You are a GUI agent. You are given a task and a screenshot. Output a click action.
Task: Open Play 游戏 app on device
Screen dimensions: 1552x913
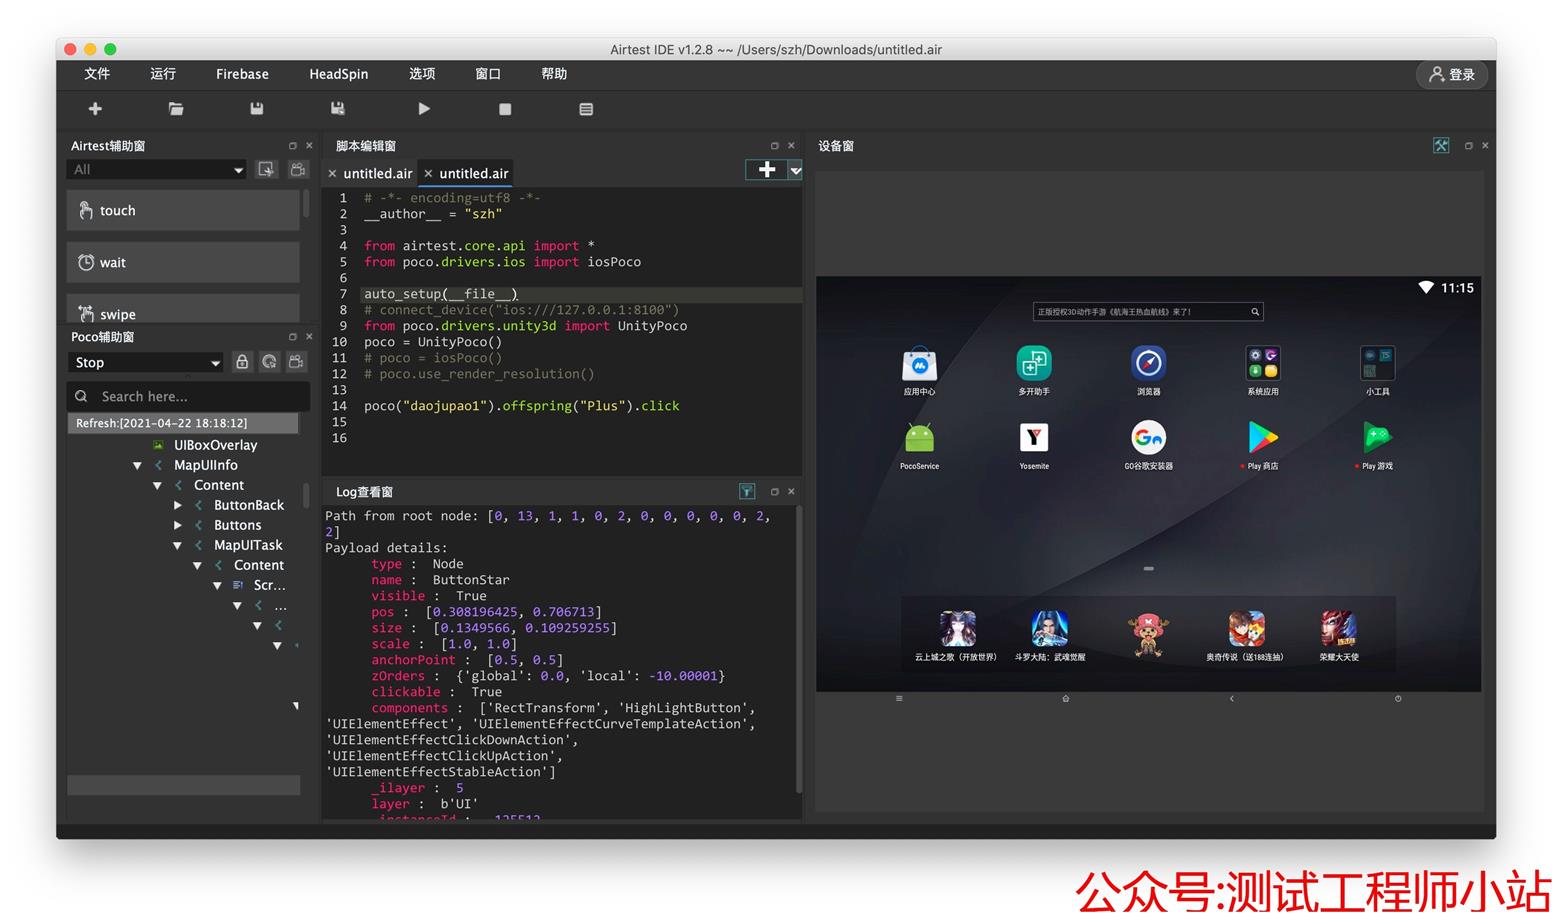[1377, 446]
